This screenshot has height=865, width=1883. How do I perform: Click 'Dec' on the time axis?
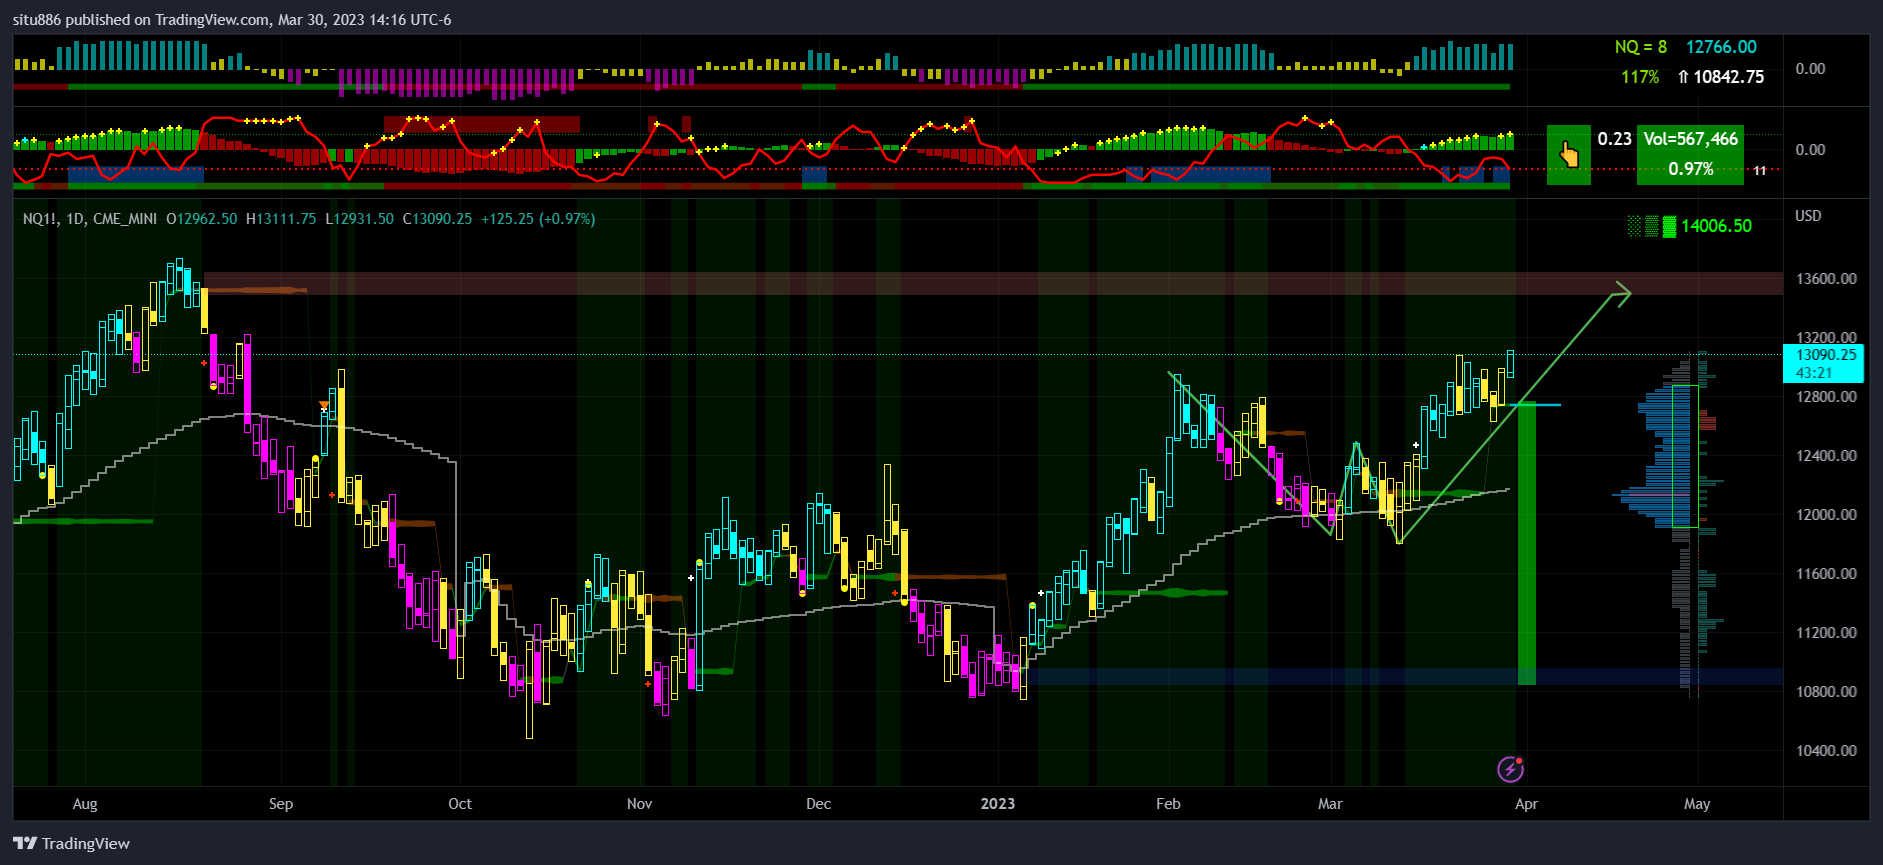pyautogui.click(x=818, y=804)
